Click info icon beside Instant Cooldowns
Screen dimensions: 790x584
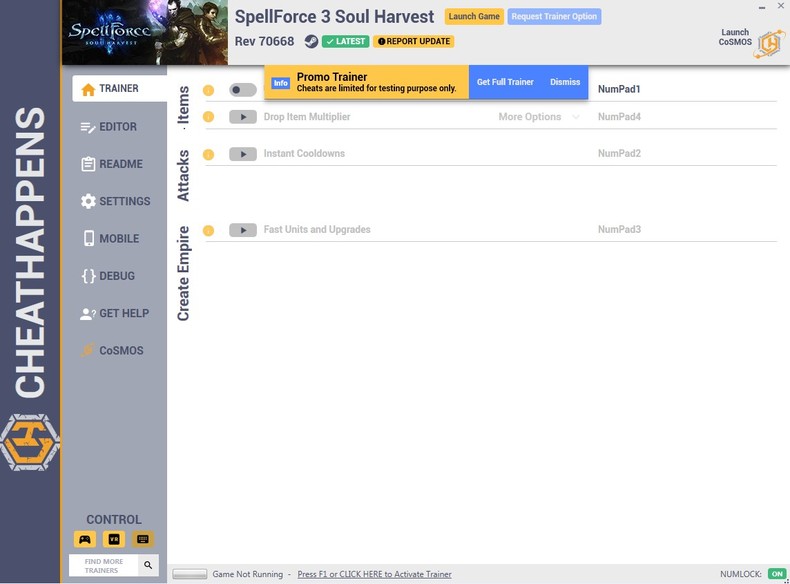click(x=209, y=154)
